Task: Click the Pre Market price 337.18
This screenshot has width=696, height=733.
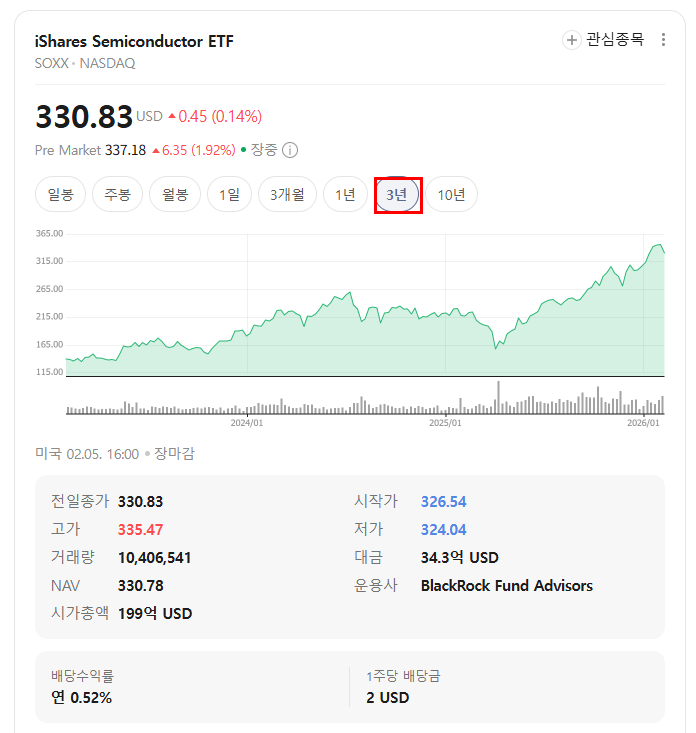Action: pyautogui.click(x=125, y=151)
